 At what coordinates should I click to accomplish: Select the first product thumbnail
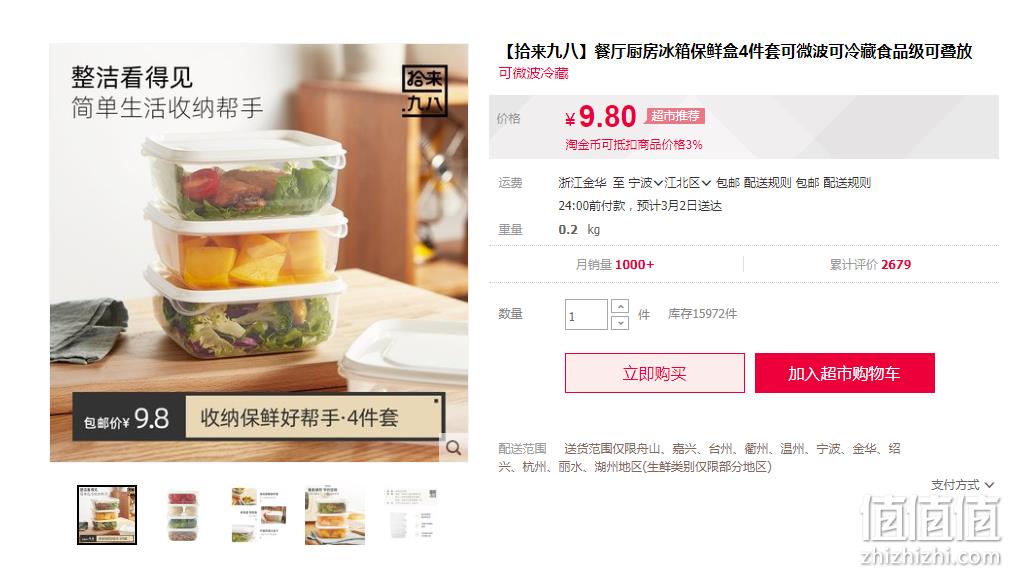point(107,515)
